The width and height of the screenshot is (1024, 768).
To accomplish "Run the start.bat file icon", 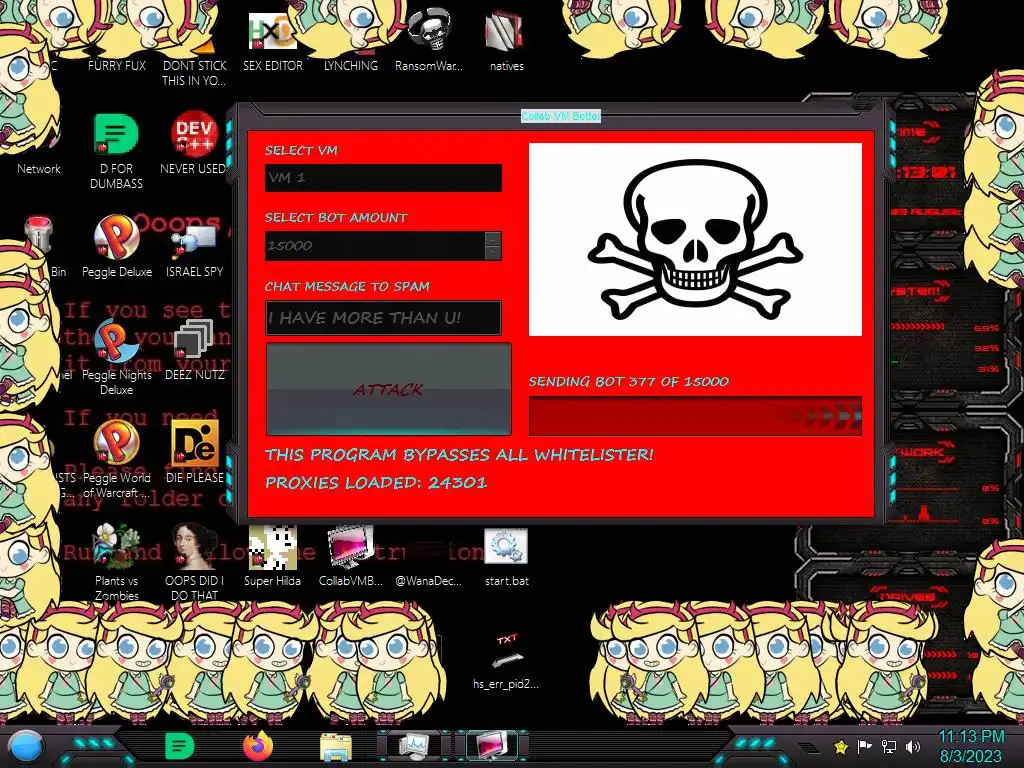I will click(x=506, y=547).
